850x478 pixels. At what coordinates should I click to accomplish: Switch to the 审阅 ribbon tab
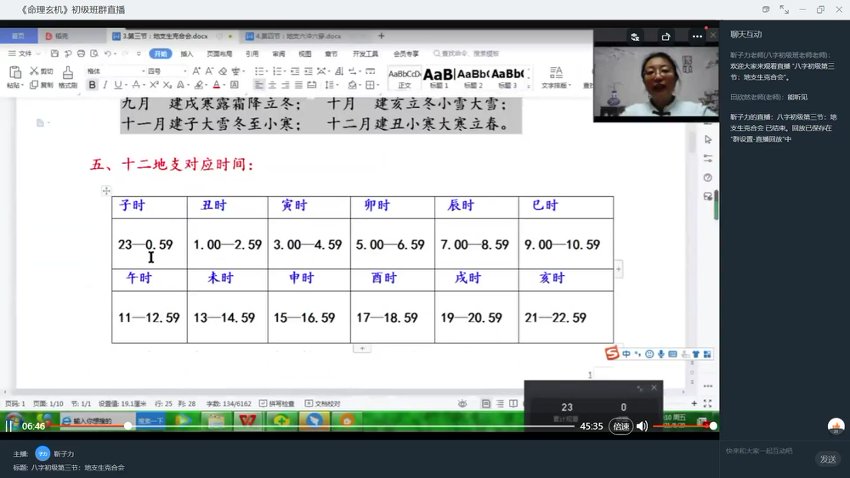click(279, 53)
